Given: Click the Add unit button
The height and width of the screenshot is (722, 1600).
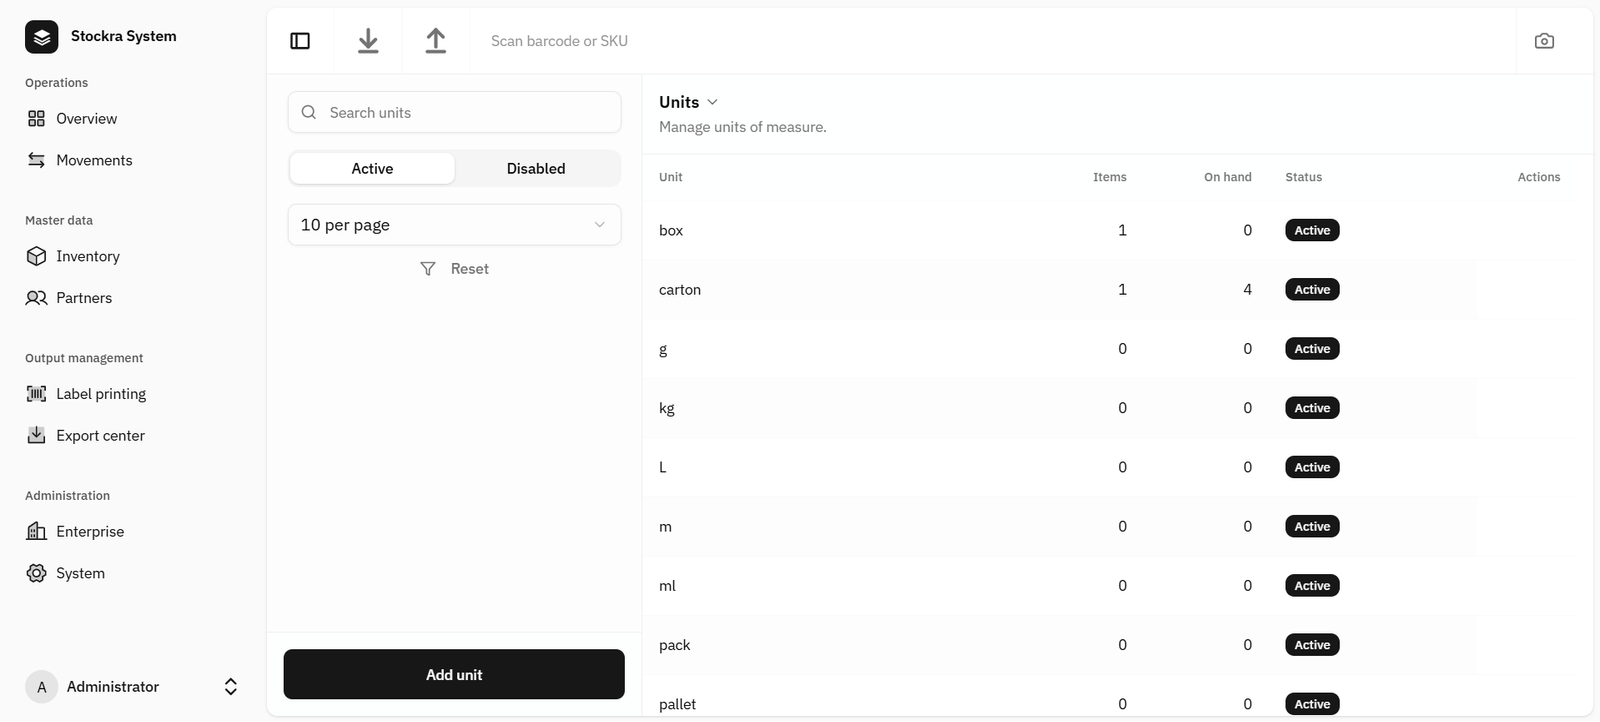Looking at the screenshot, I should tap(454, 675).
